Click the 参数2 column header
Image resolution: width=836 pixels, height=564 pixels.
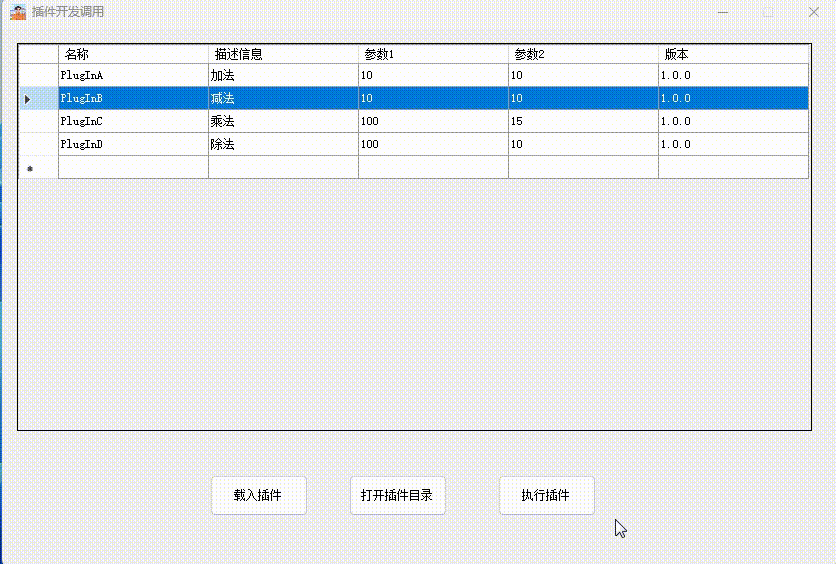click(583, 54)
